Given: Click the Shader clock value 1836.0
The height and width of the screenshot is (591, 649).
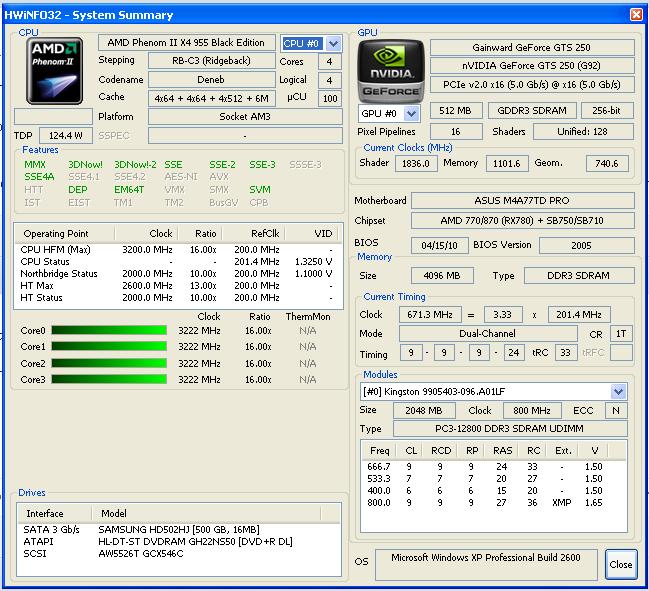Looking at the screenshot, I should coord(416,163).
